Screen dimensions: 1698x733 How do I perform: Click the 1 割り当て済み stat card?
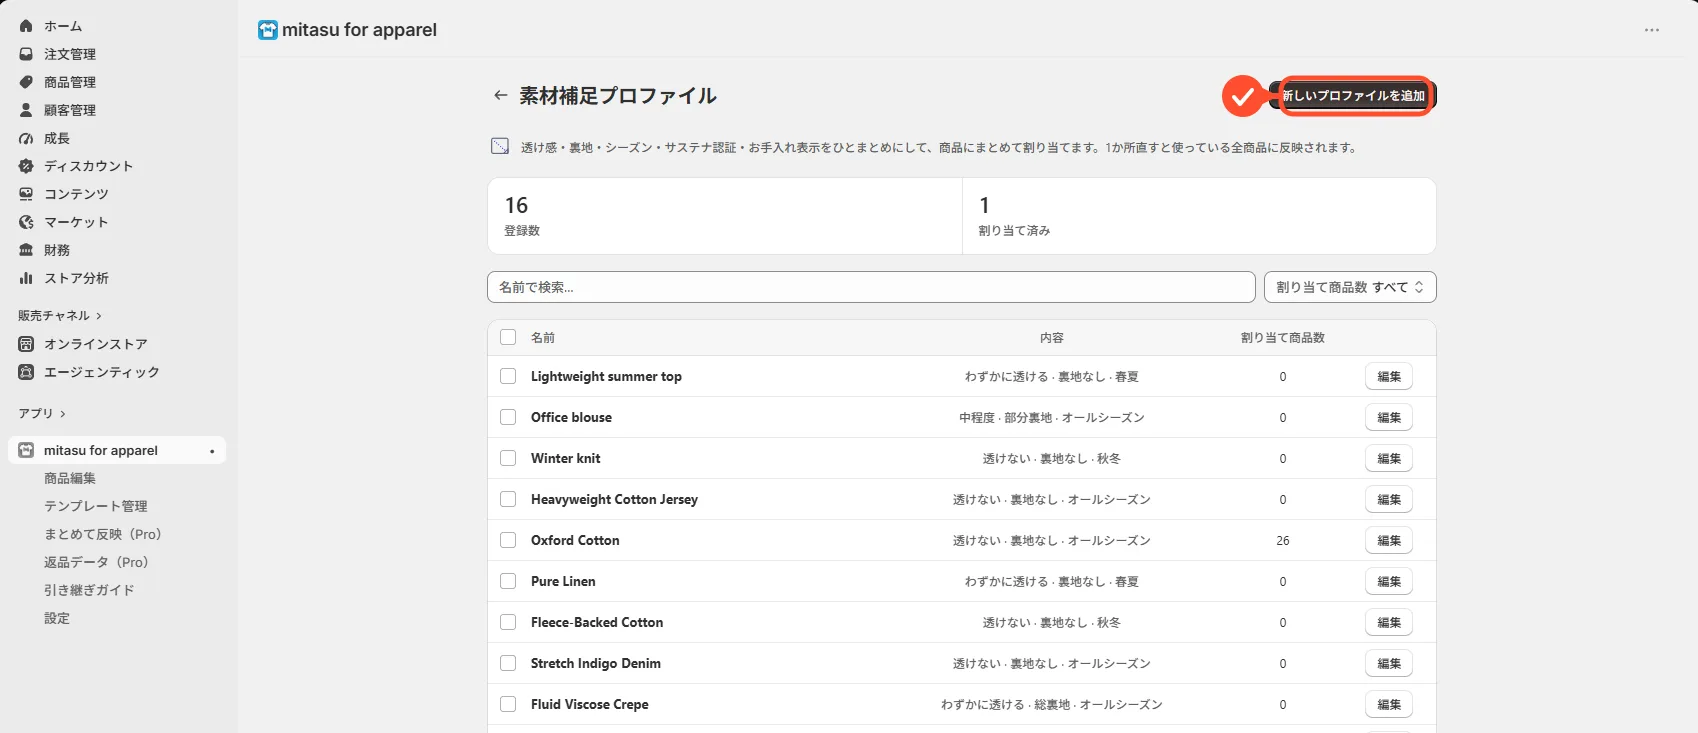[1199, 216]
